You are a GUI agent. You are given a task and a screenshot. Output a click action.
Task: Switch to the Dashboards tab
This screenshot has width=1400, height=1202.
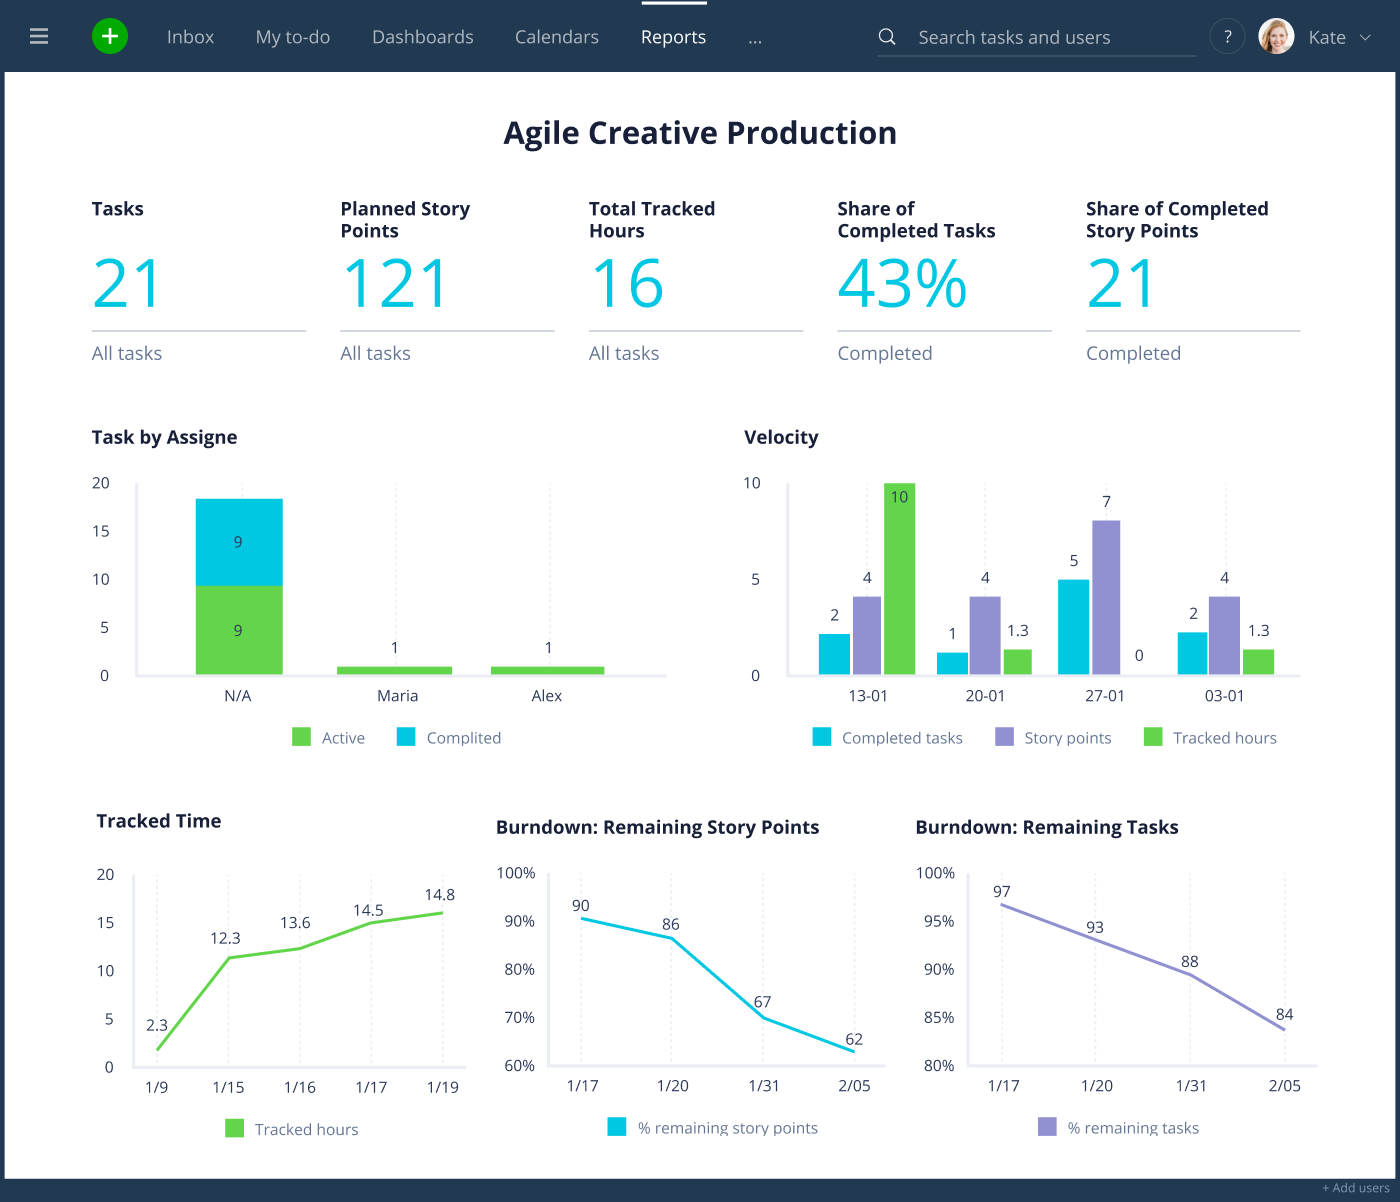coord(423,37)
